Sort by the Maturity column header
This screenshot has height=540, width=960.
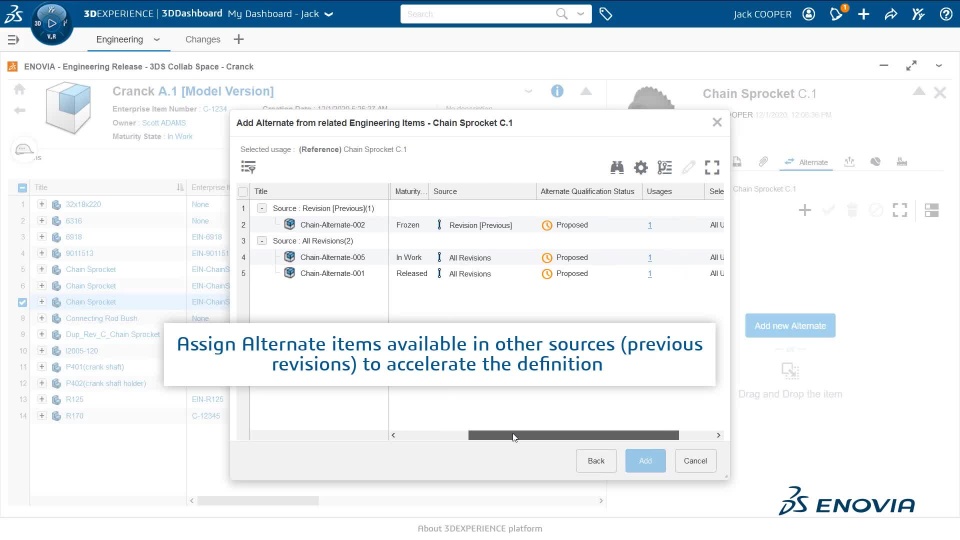410,192
